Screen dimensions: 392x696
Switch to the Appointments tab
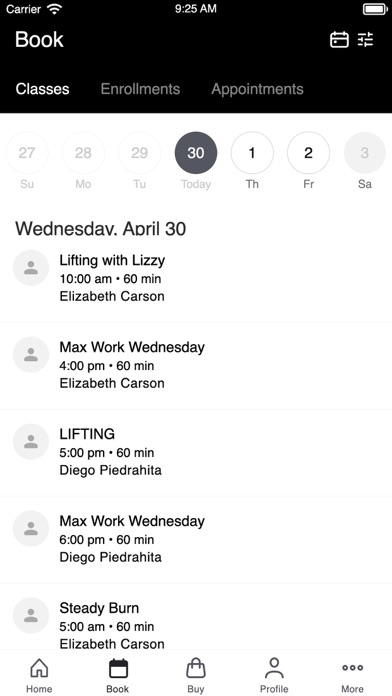point(257,89)
